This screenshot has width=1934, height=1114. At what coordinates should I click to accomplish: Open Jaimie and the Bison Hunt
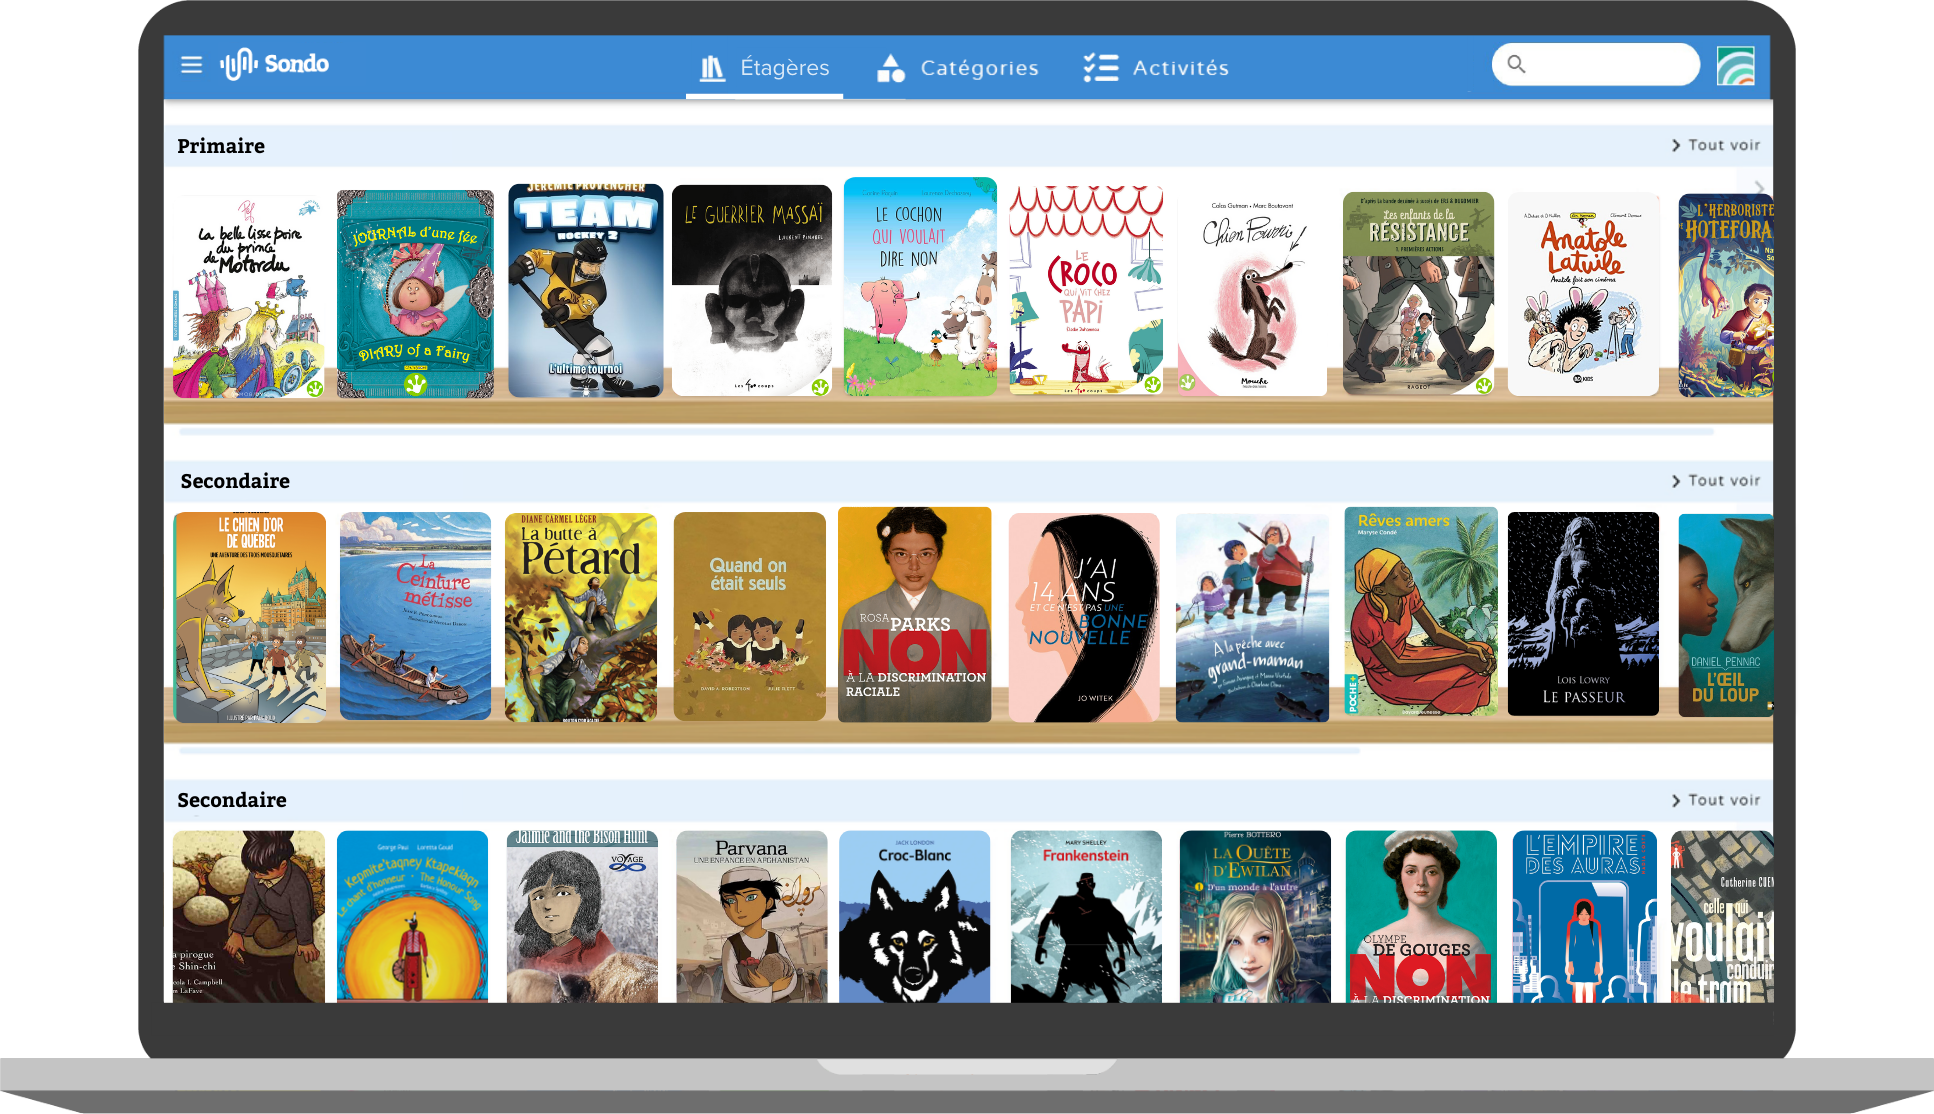[x=582, y=916]
